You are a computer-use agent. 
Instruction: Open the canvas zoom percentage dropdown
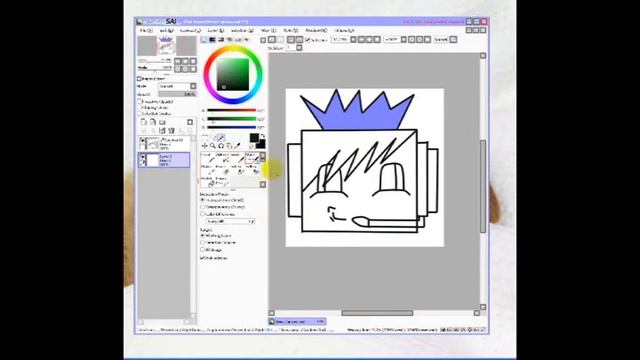(353, 40)
